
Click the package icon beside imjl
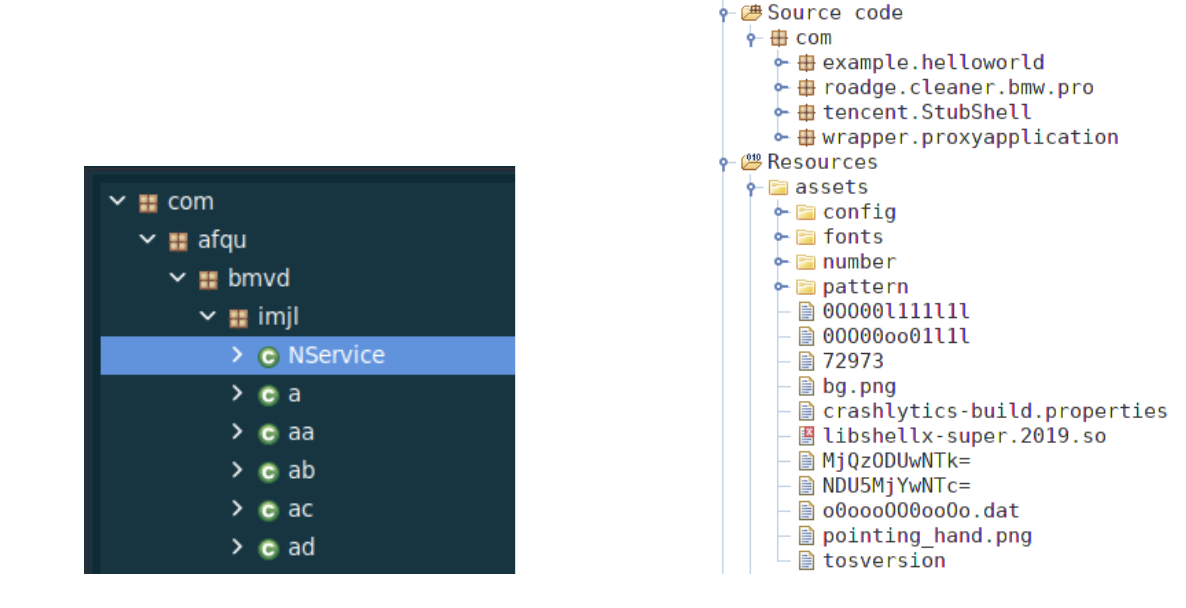click(239, 318)
